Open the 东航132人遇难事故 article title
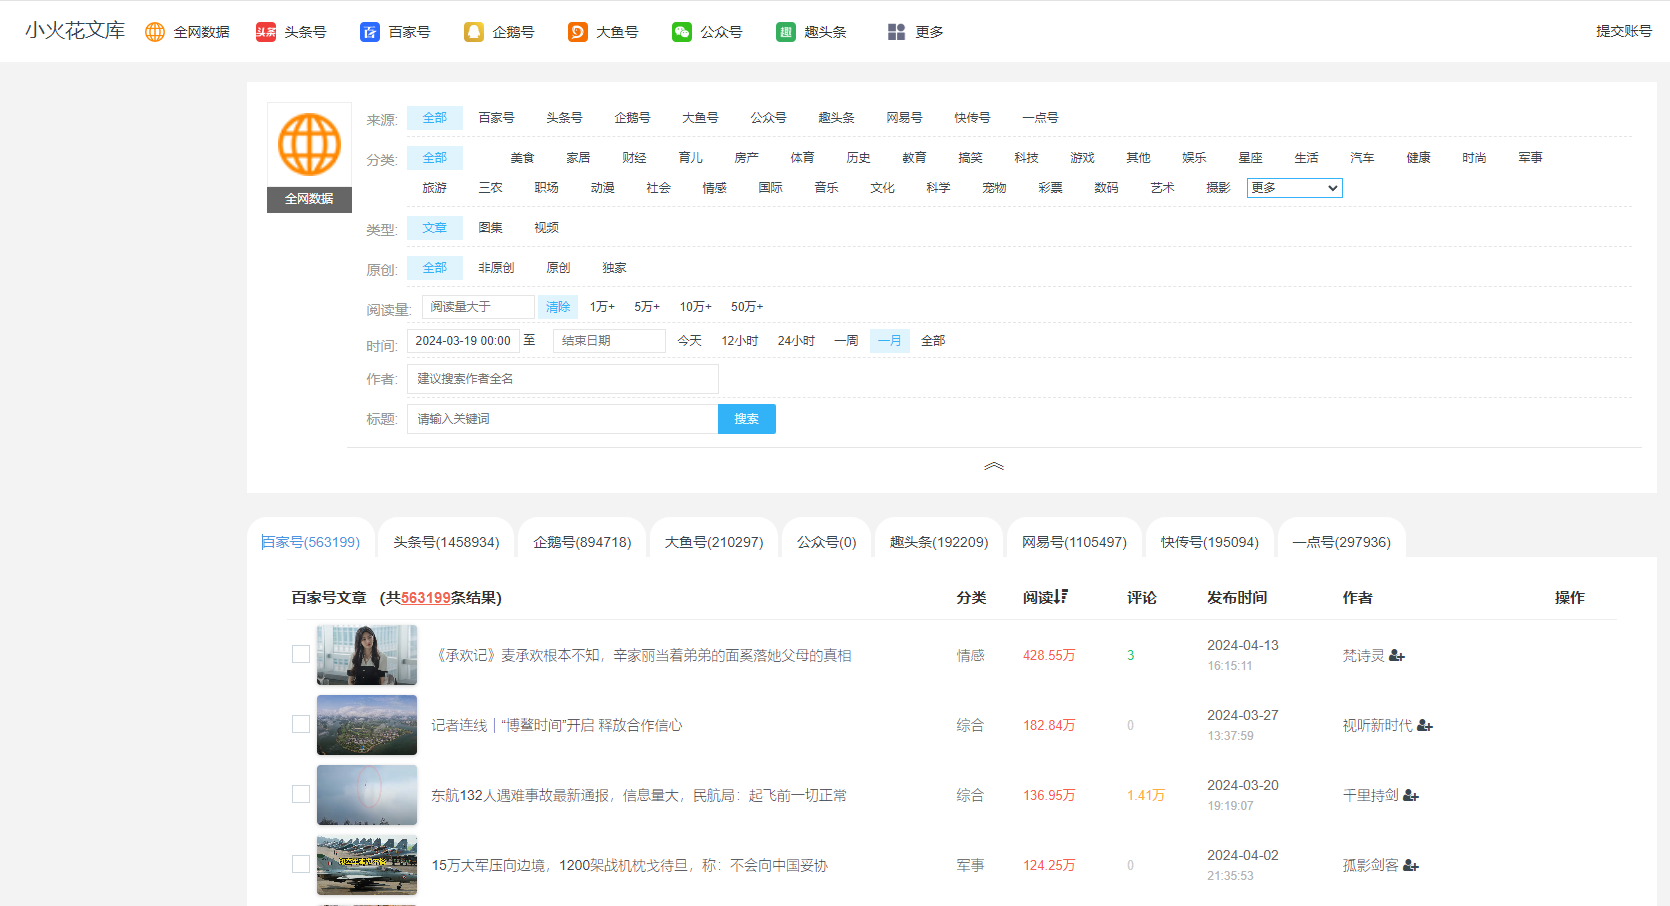 [639, 796]
